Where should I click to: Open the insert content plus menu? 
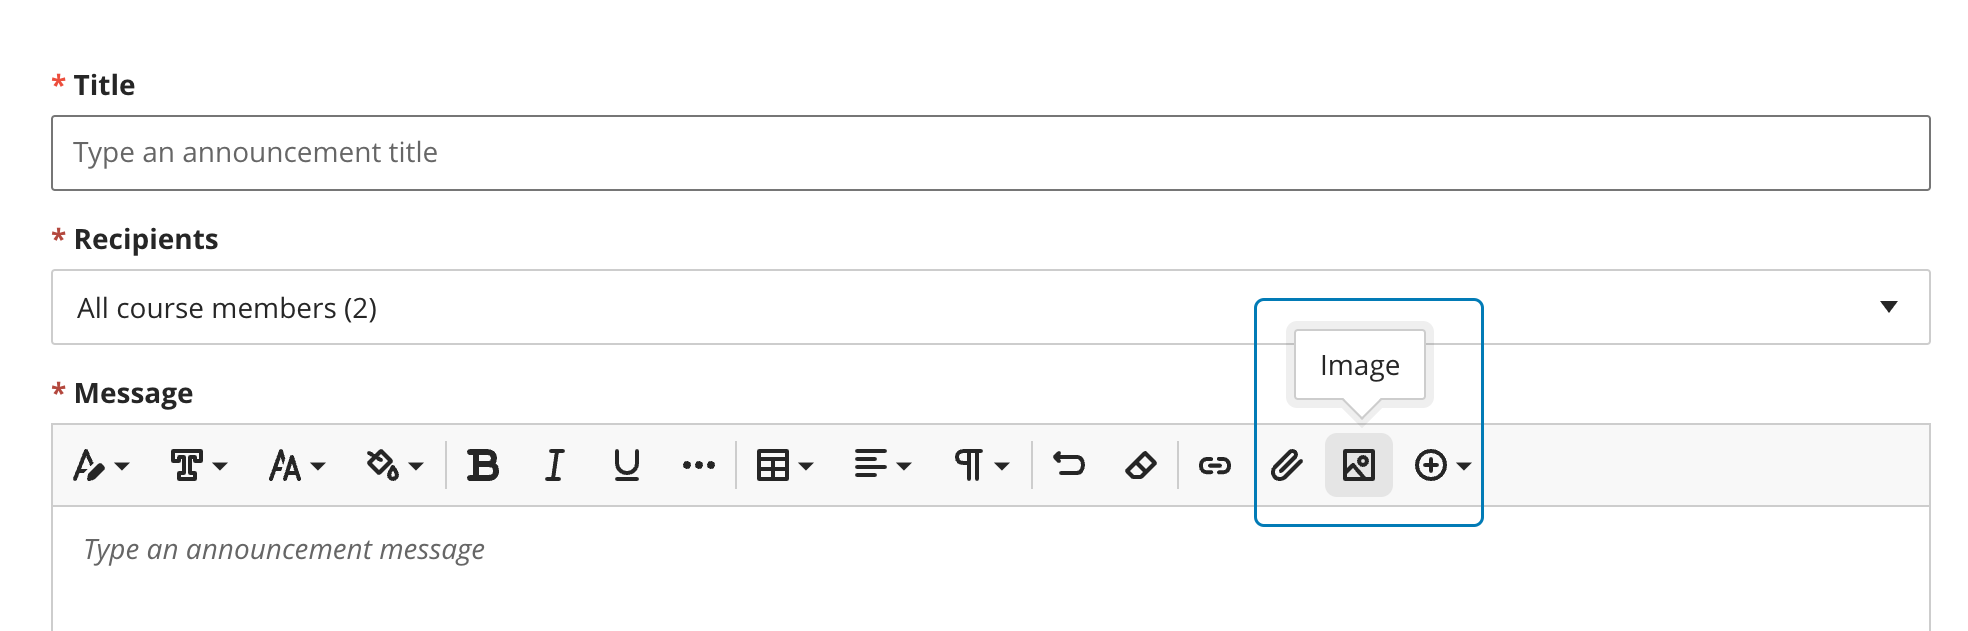tap(1441, 465)
